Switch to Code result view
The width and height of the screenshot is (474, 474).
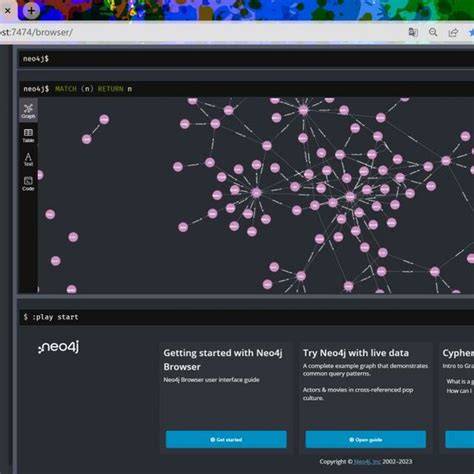pos(28,183)
